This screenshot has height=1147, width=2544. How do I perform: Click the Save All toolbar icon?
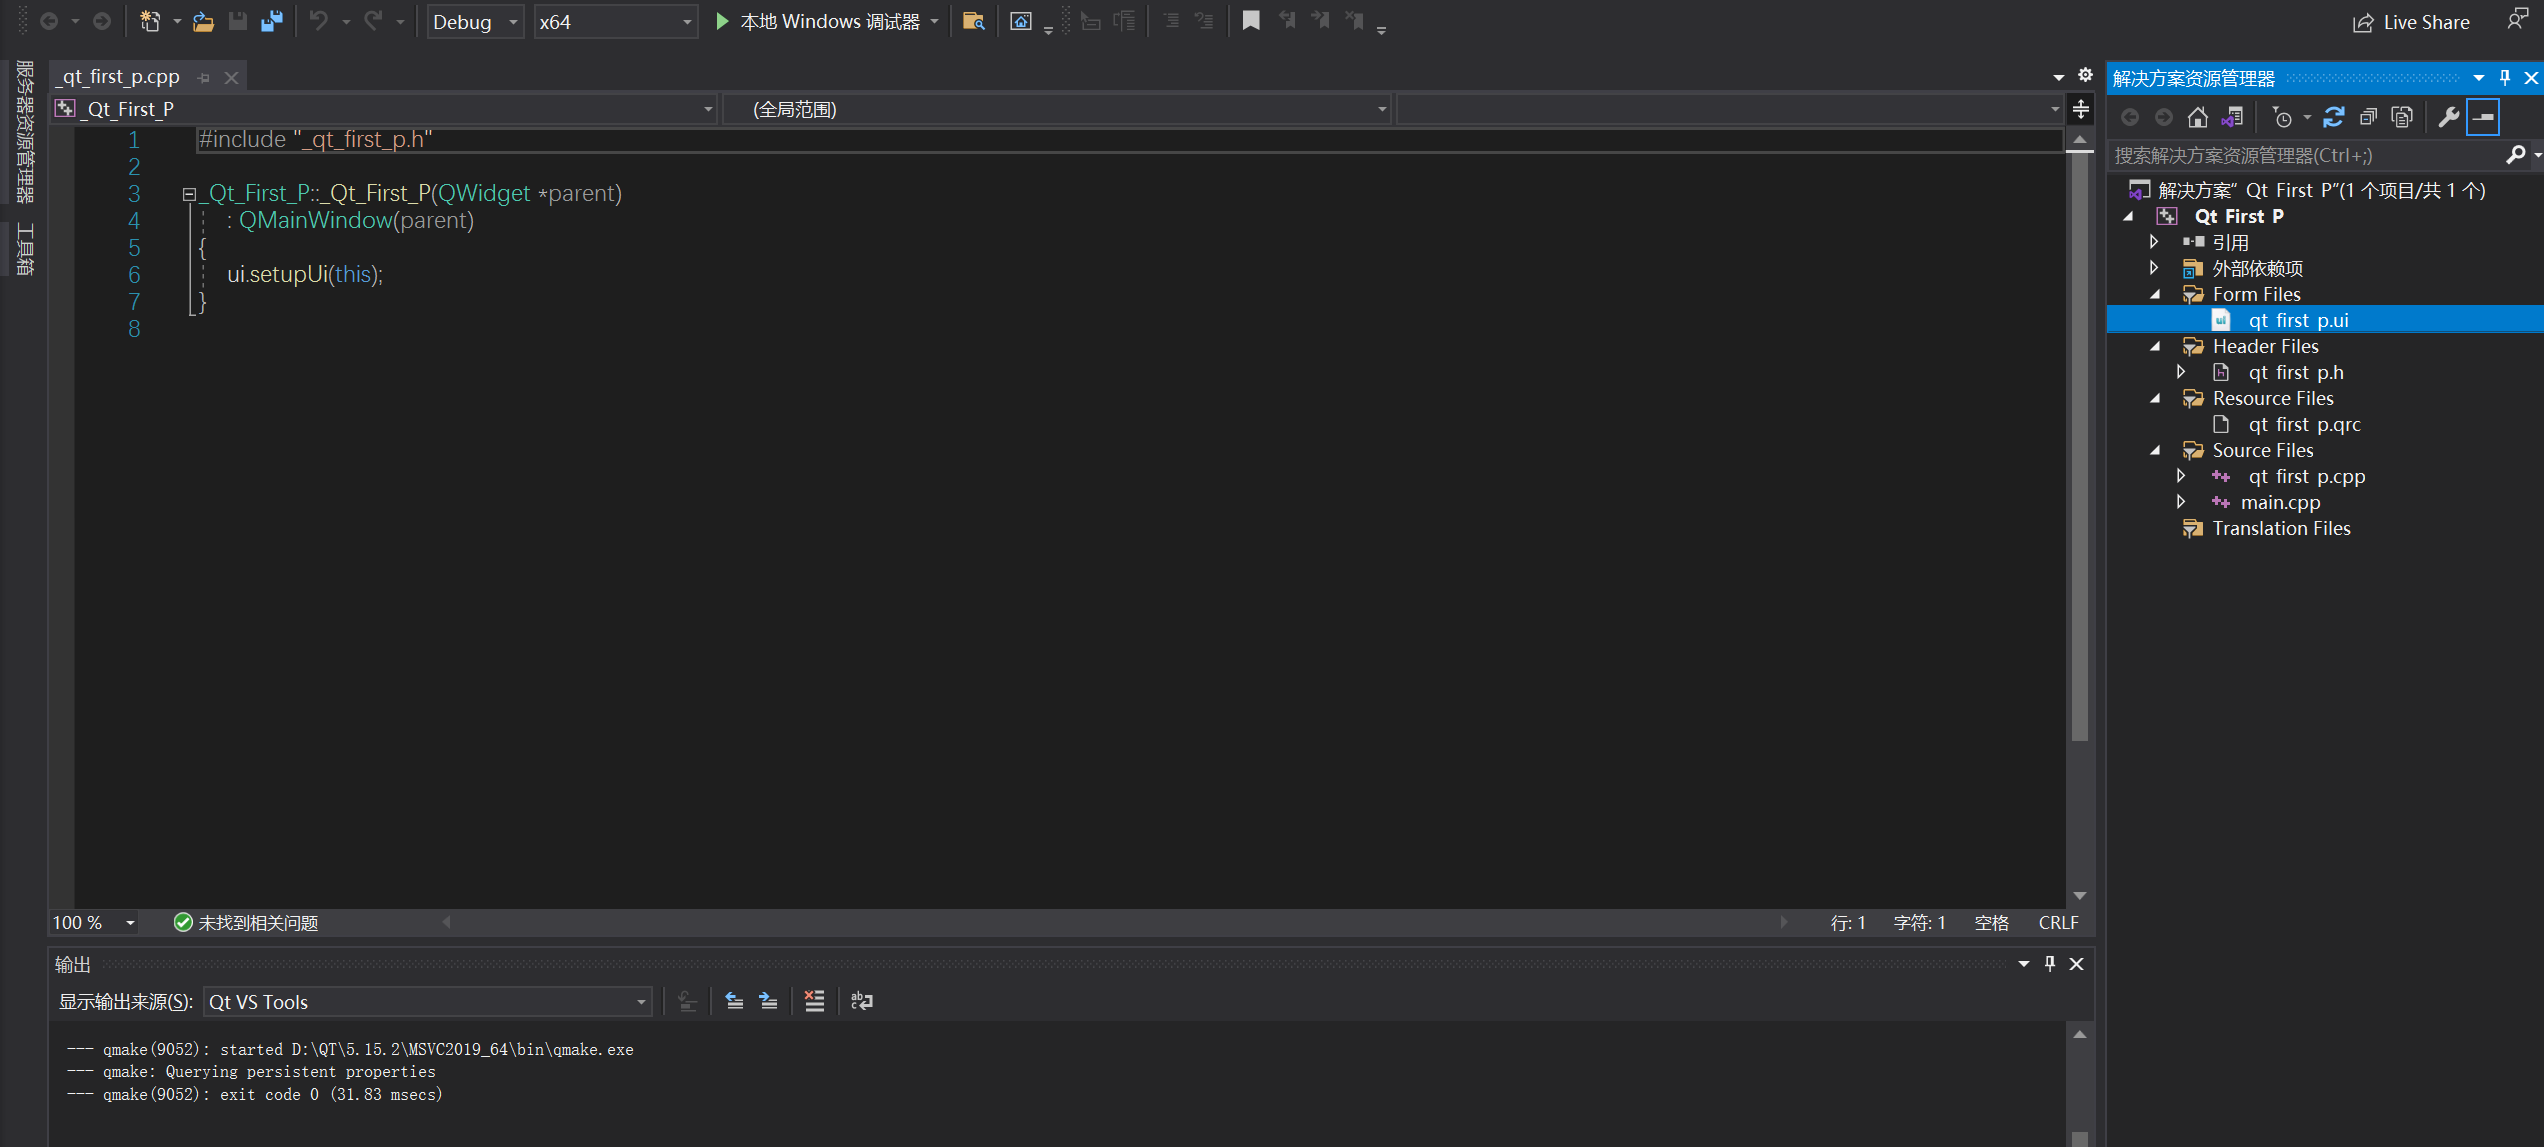click(x=271, y=21)
